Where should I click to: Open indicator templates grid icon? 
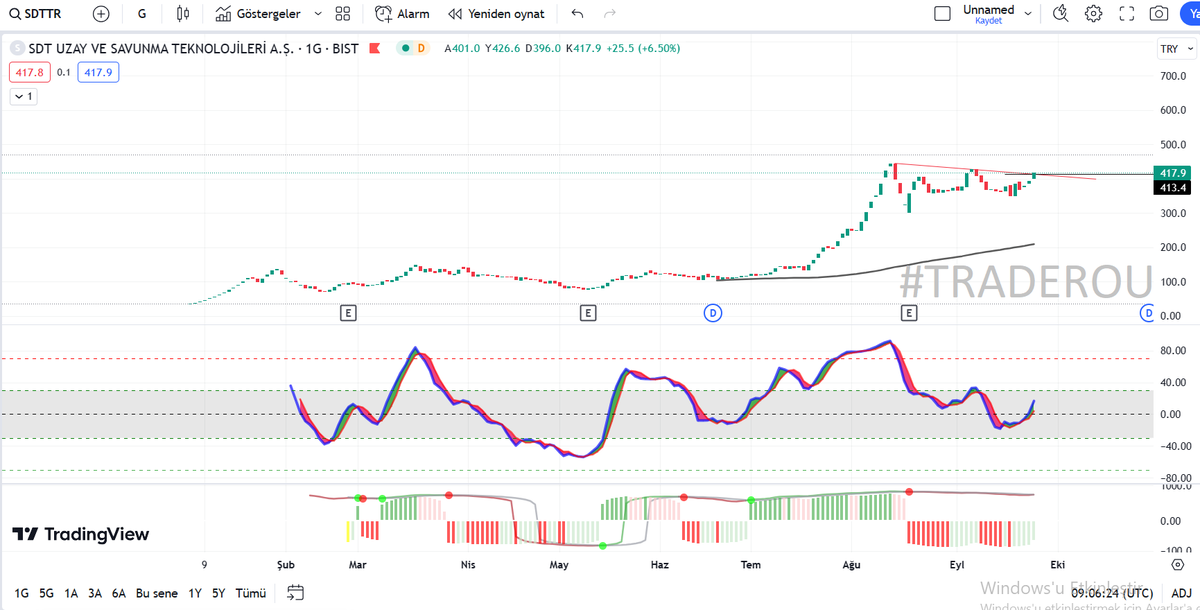(343, 14)
